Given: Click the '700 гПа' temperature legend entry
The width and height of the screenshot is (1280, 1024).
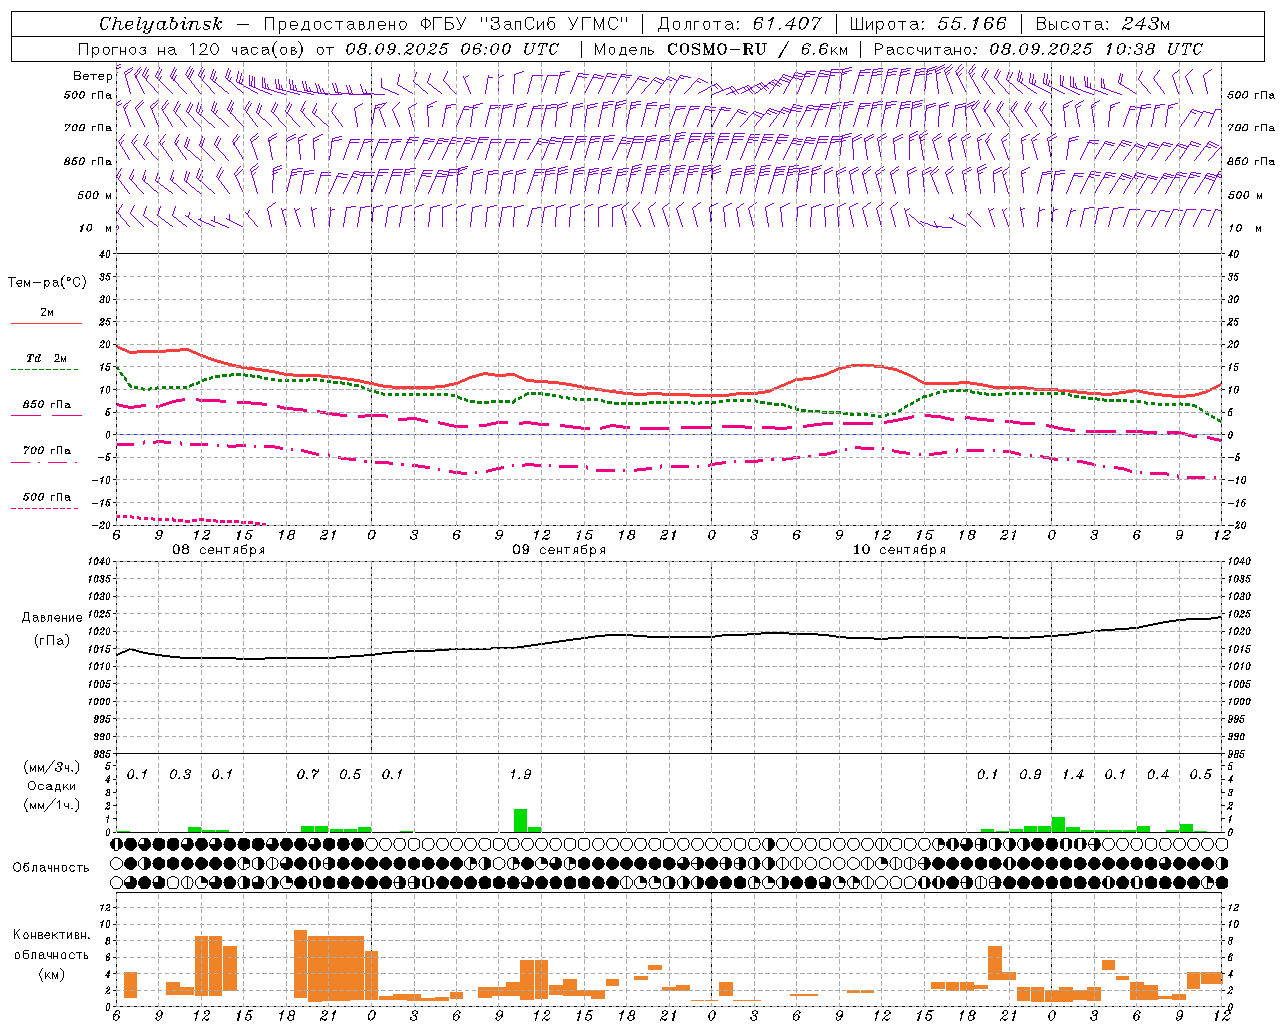Looking at the screenshot, I should (x=47, y=451).
